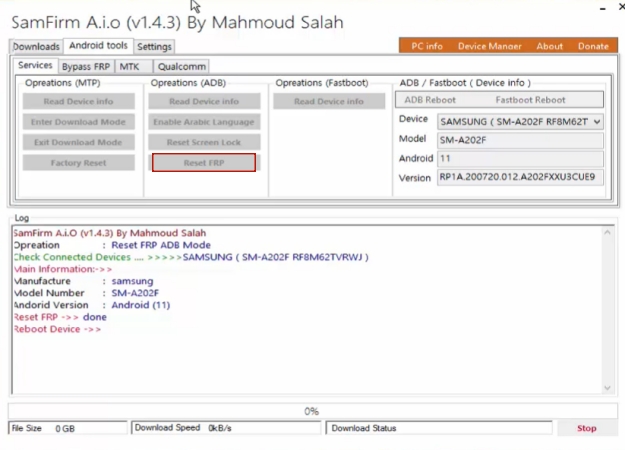Click Read Device info under MTP operations

tap(79, 101)
